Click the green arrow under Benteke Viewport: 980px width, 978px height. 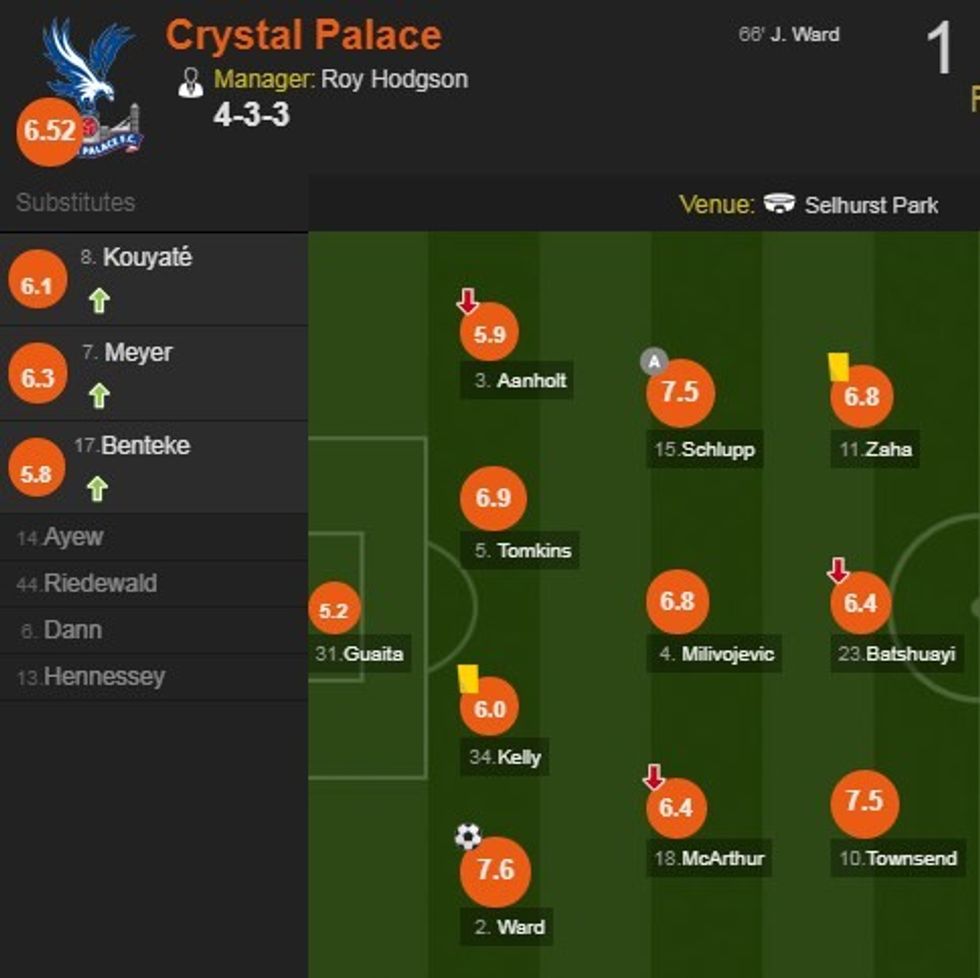[x=98, y=489]
